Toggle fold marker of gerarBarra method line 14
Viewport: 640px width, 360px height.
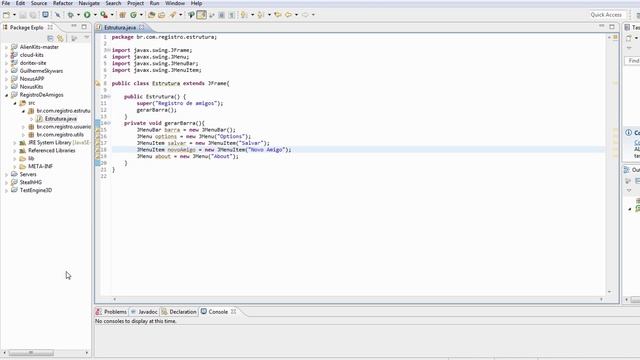[x=109, y=123]
